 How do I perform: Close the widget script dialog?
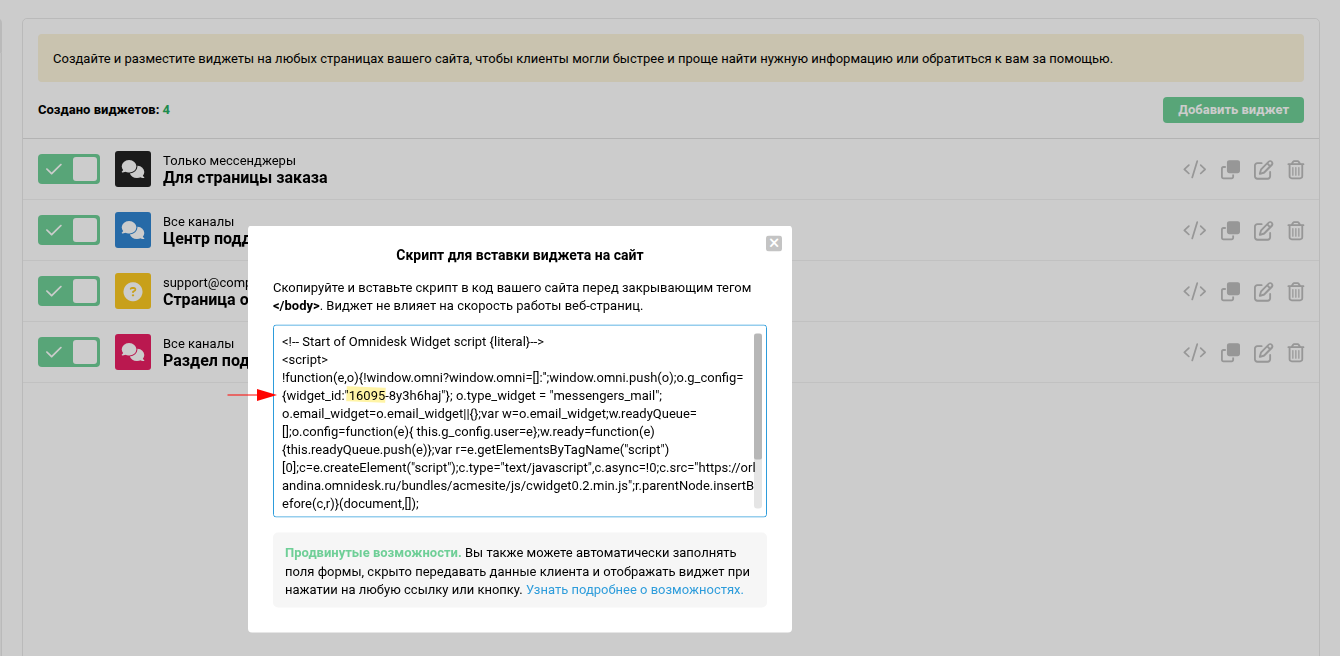click(773, 243)
